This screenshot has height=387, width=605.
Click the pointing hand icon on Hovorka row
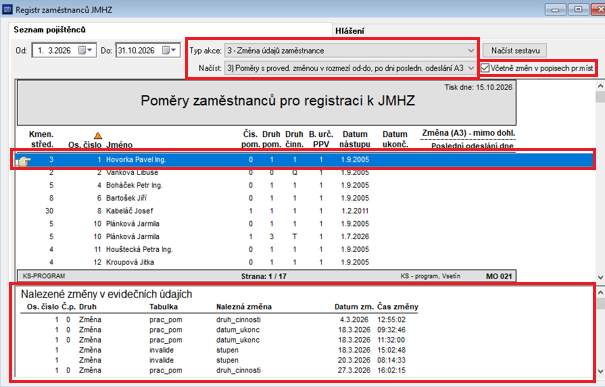[24, 162]
